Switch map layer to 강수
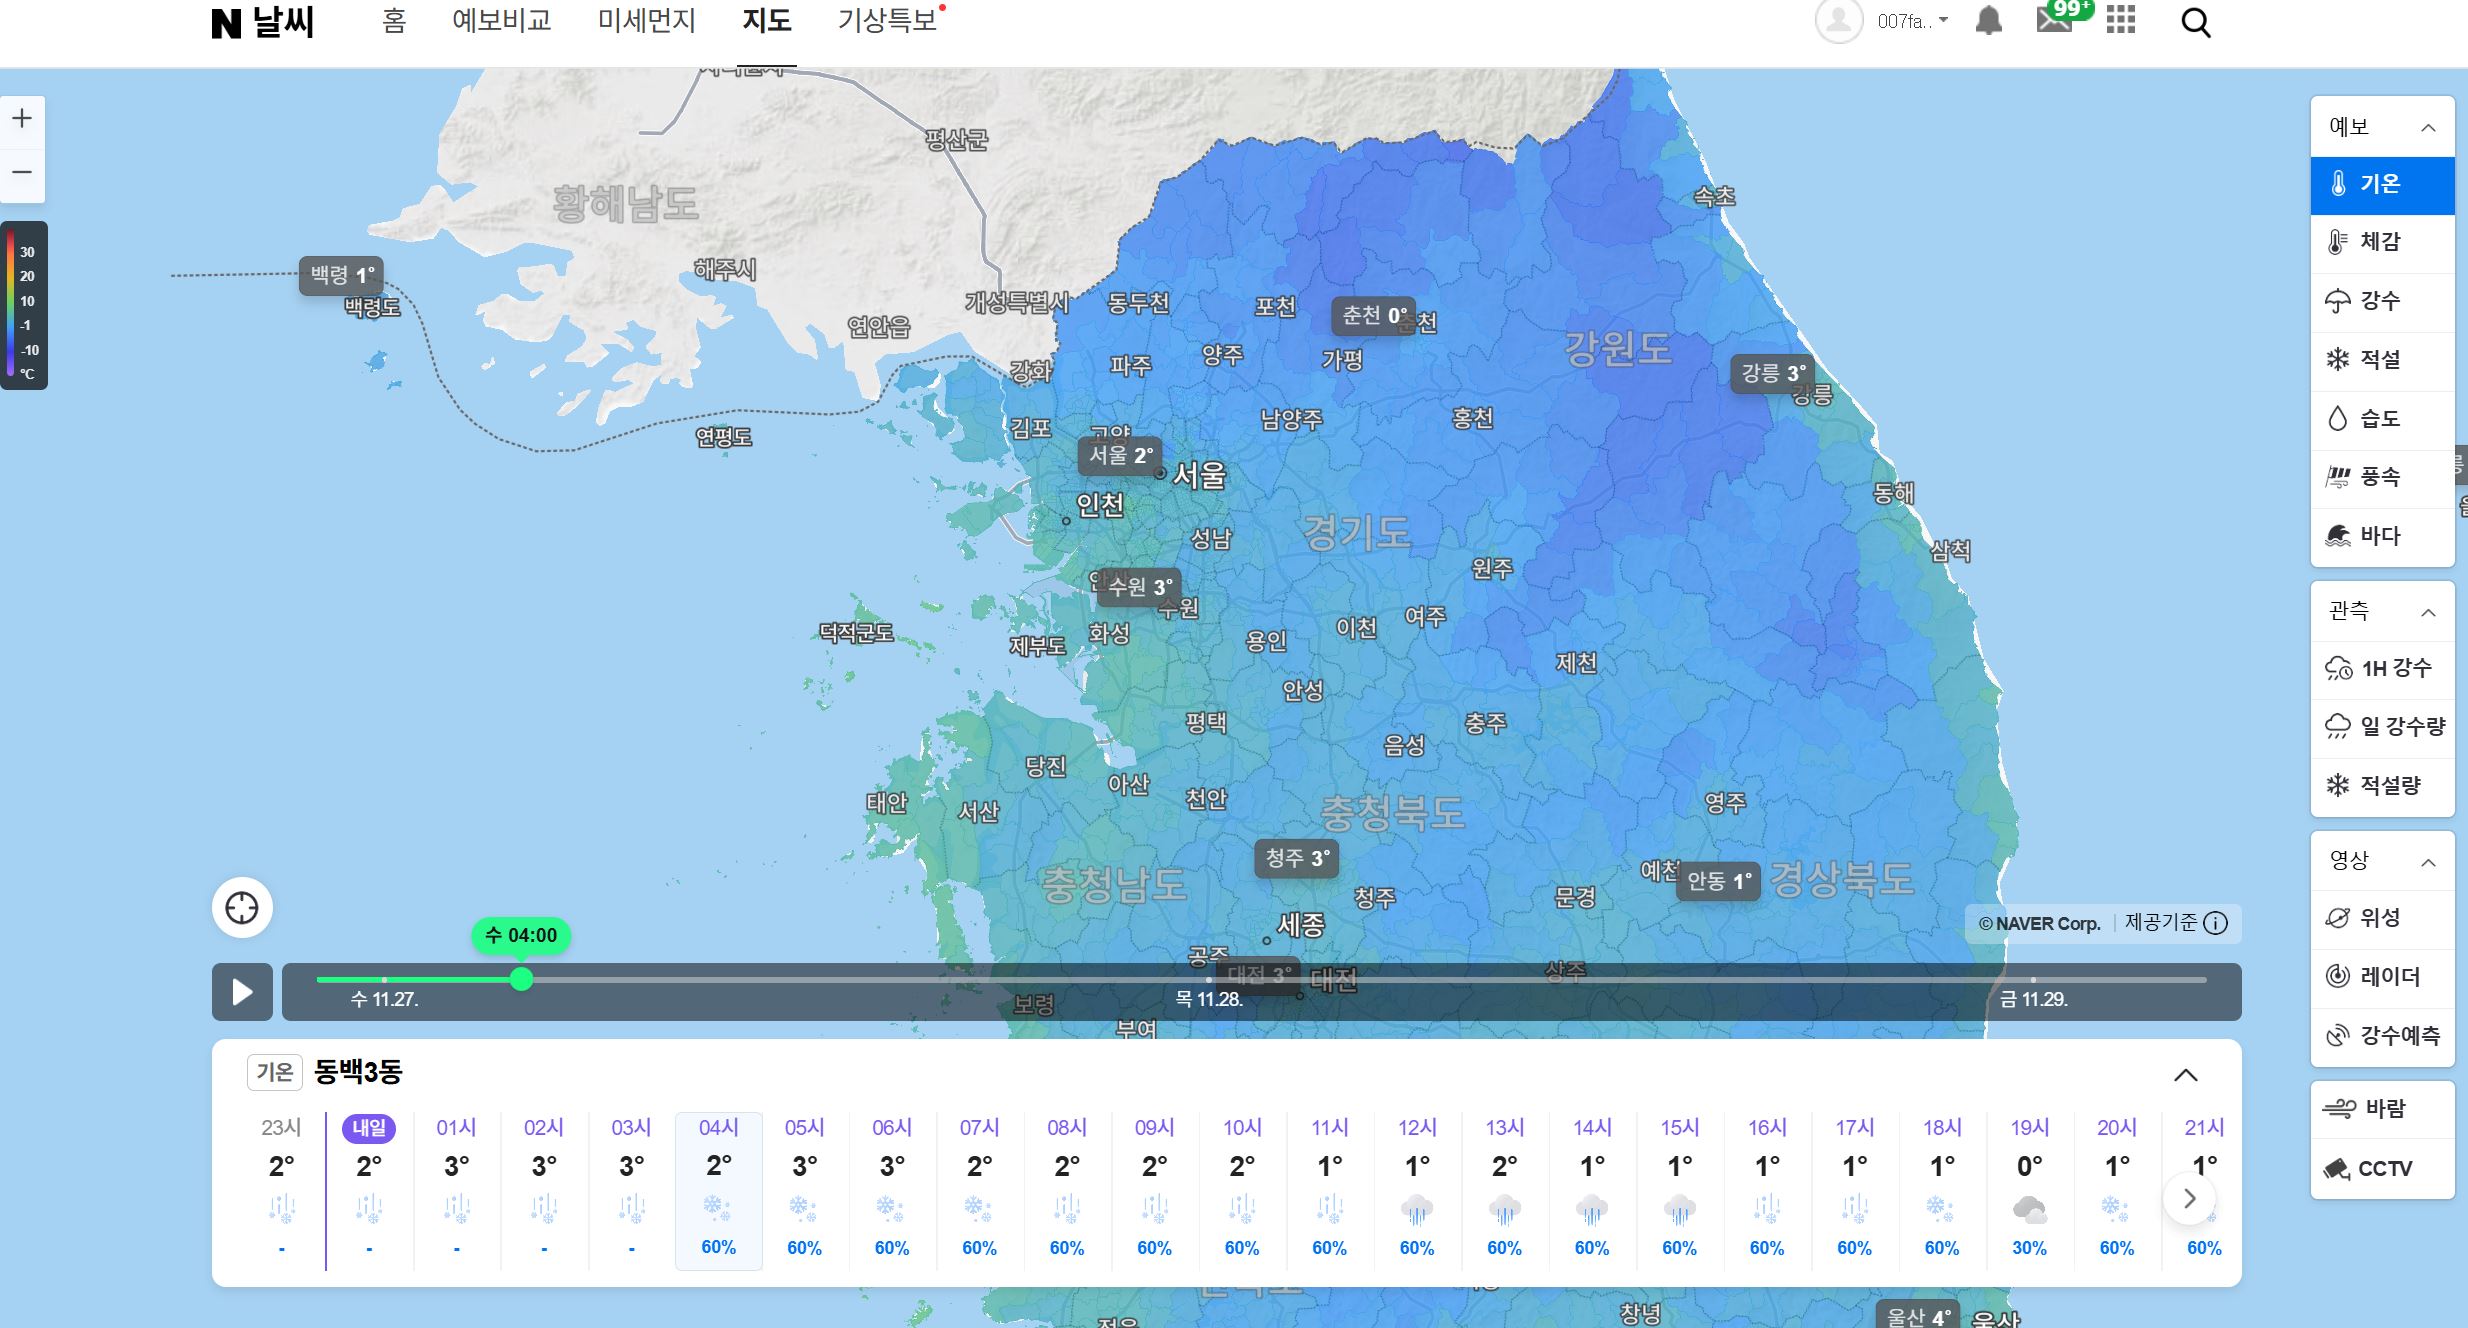 [x=2381, y=301]
